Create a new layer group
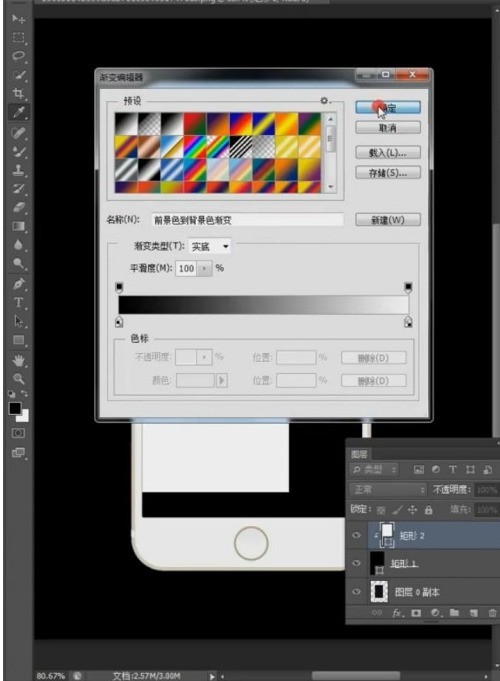 454,613
